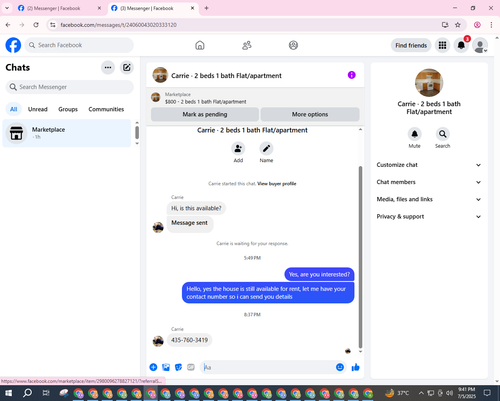The image size is (500, 401).
Task: Expand Chat members section
Action: point(429,182)
